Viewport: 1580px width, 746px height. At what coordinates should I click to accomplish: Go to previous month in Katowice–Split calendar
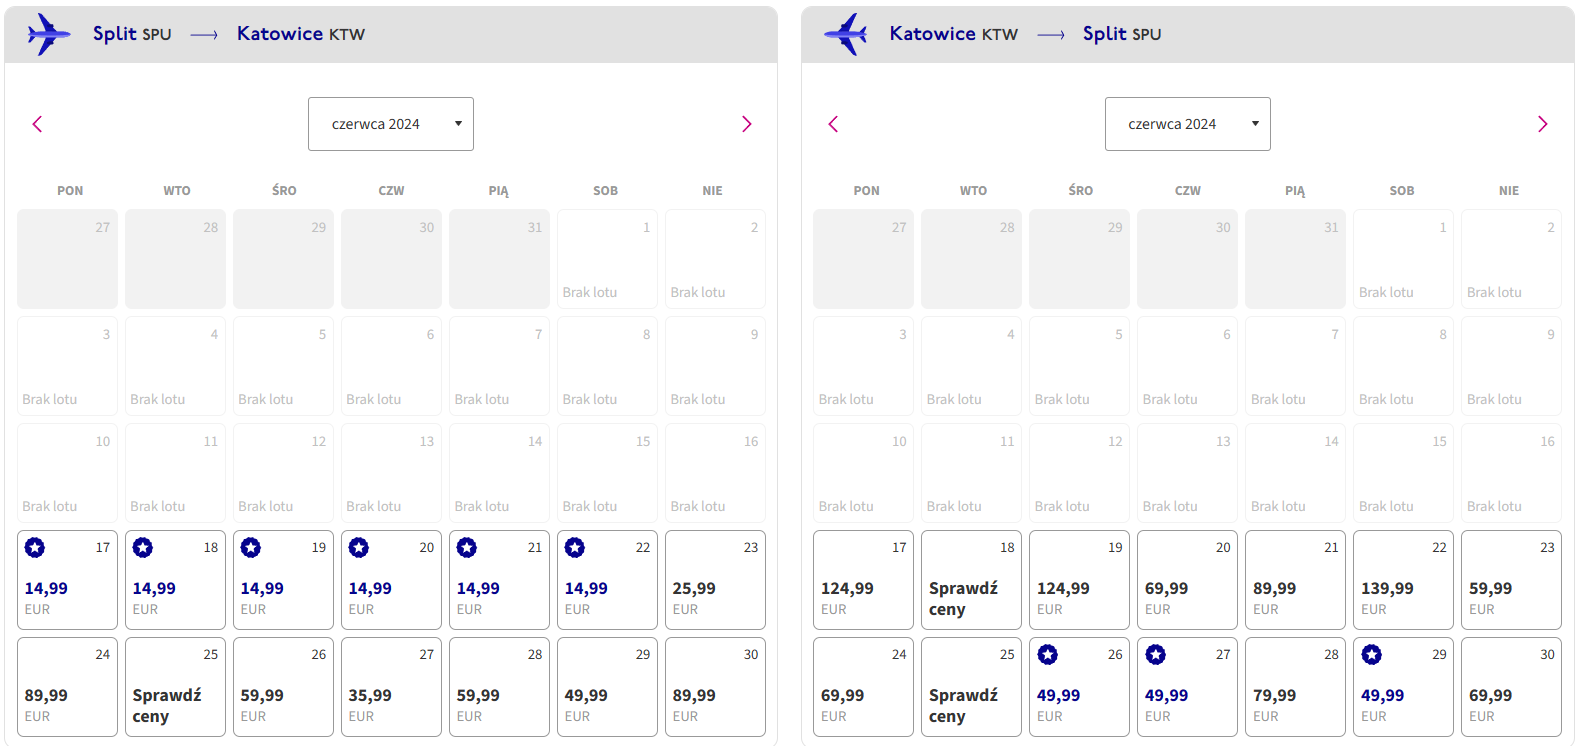coord(833,124)
